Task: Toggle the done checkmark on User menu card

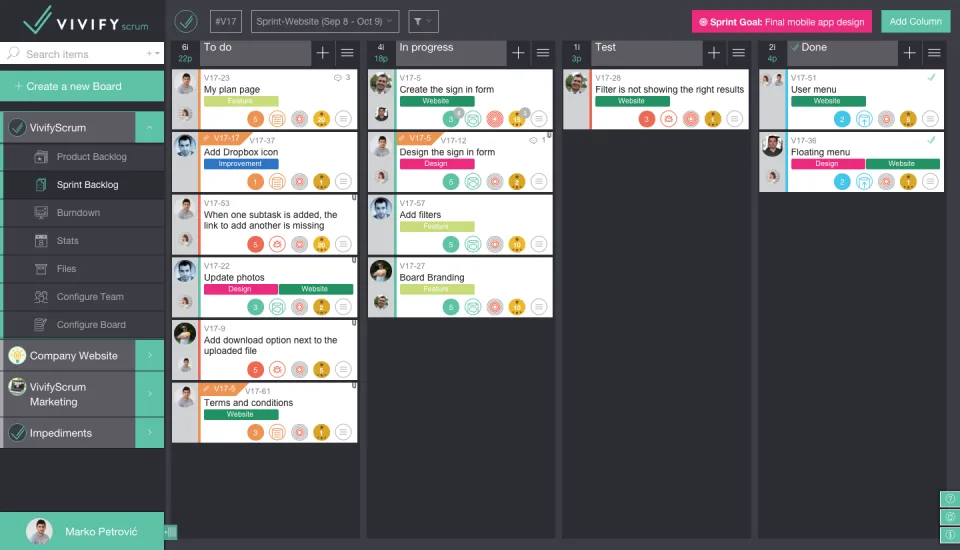Action: tap(931, 77)
